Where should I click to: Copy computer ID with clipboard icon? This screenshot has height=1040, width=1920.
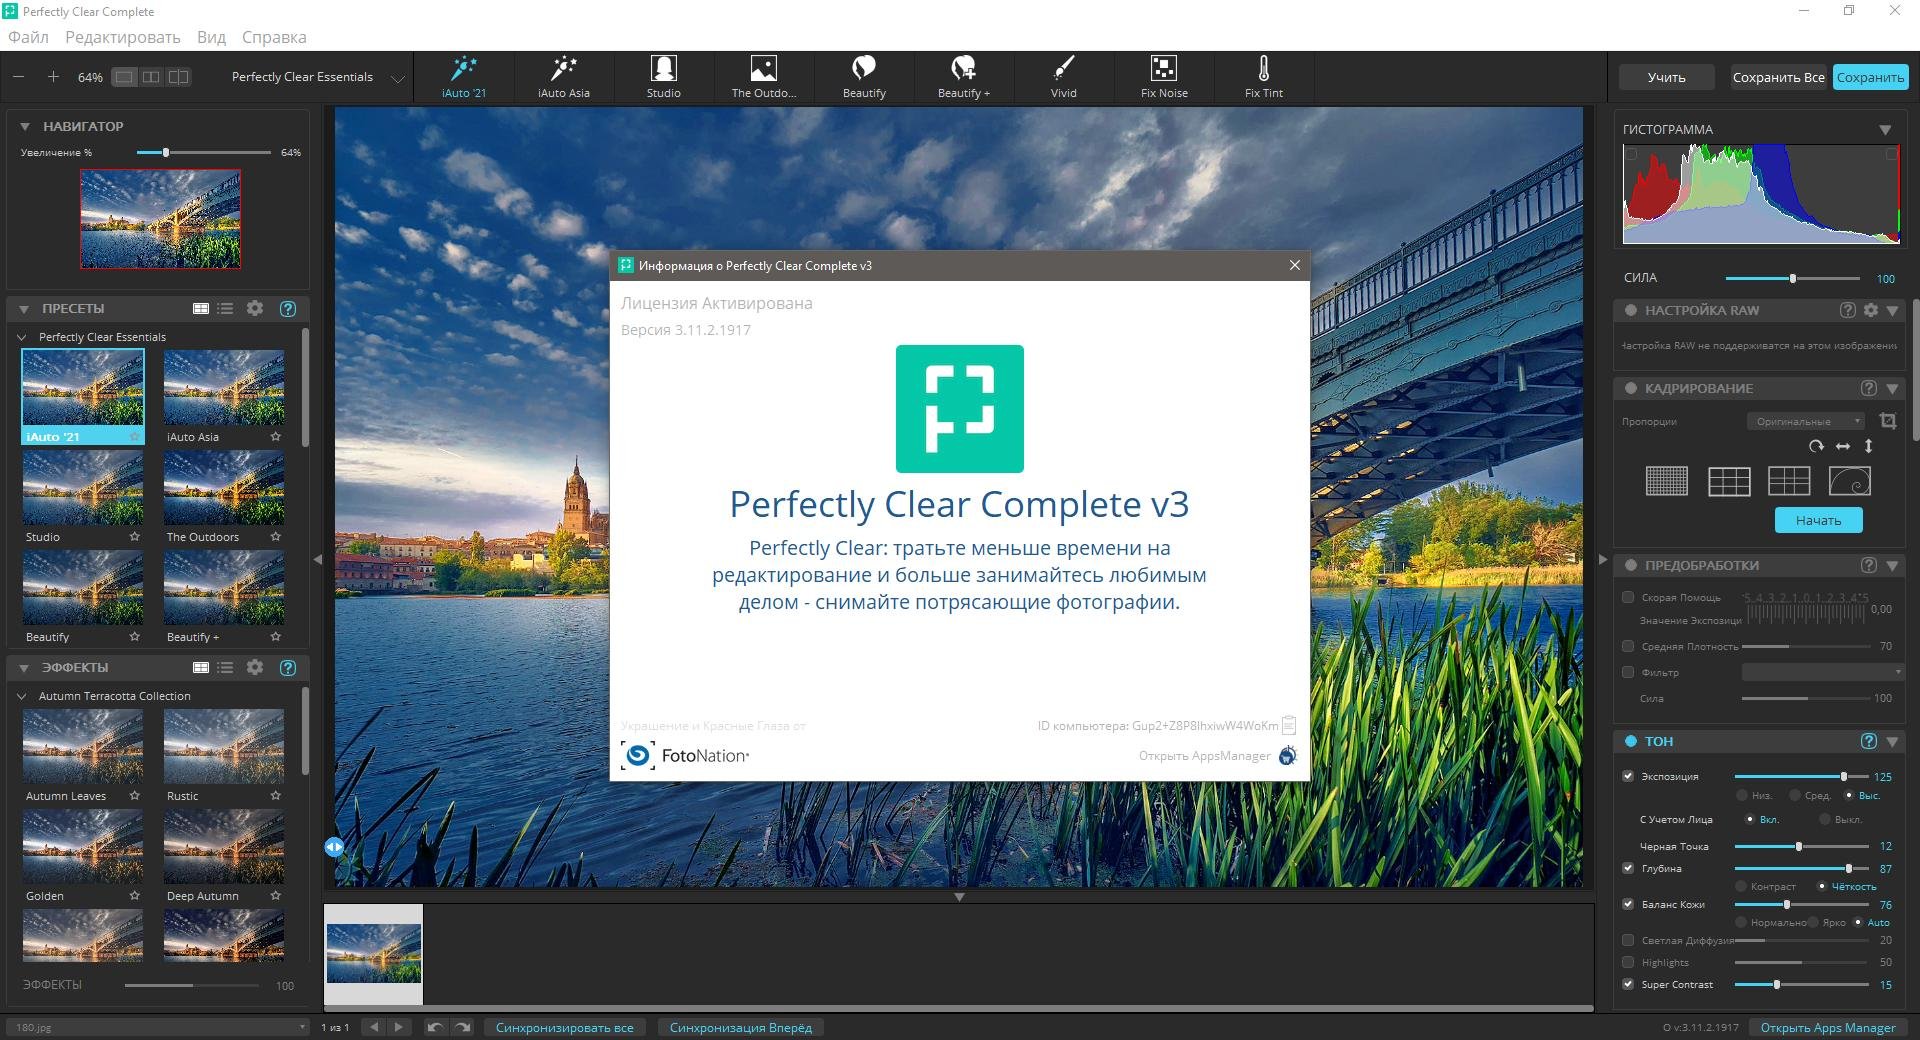1289,725
